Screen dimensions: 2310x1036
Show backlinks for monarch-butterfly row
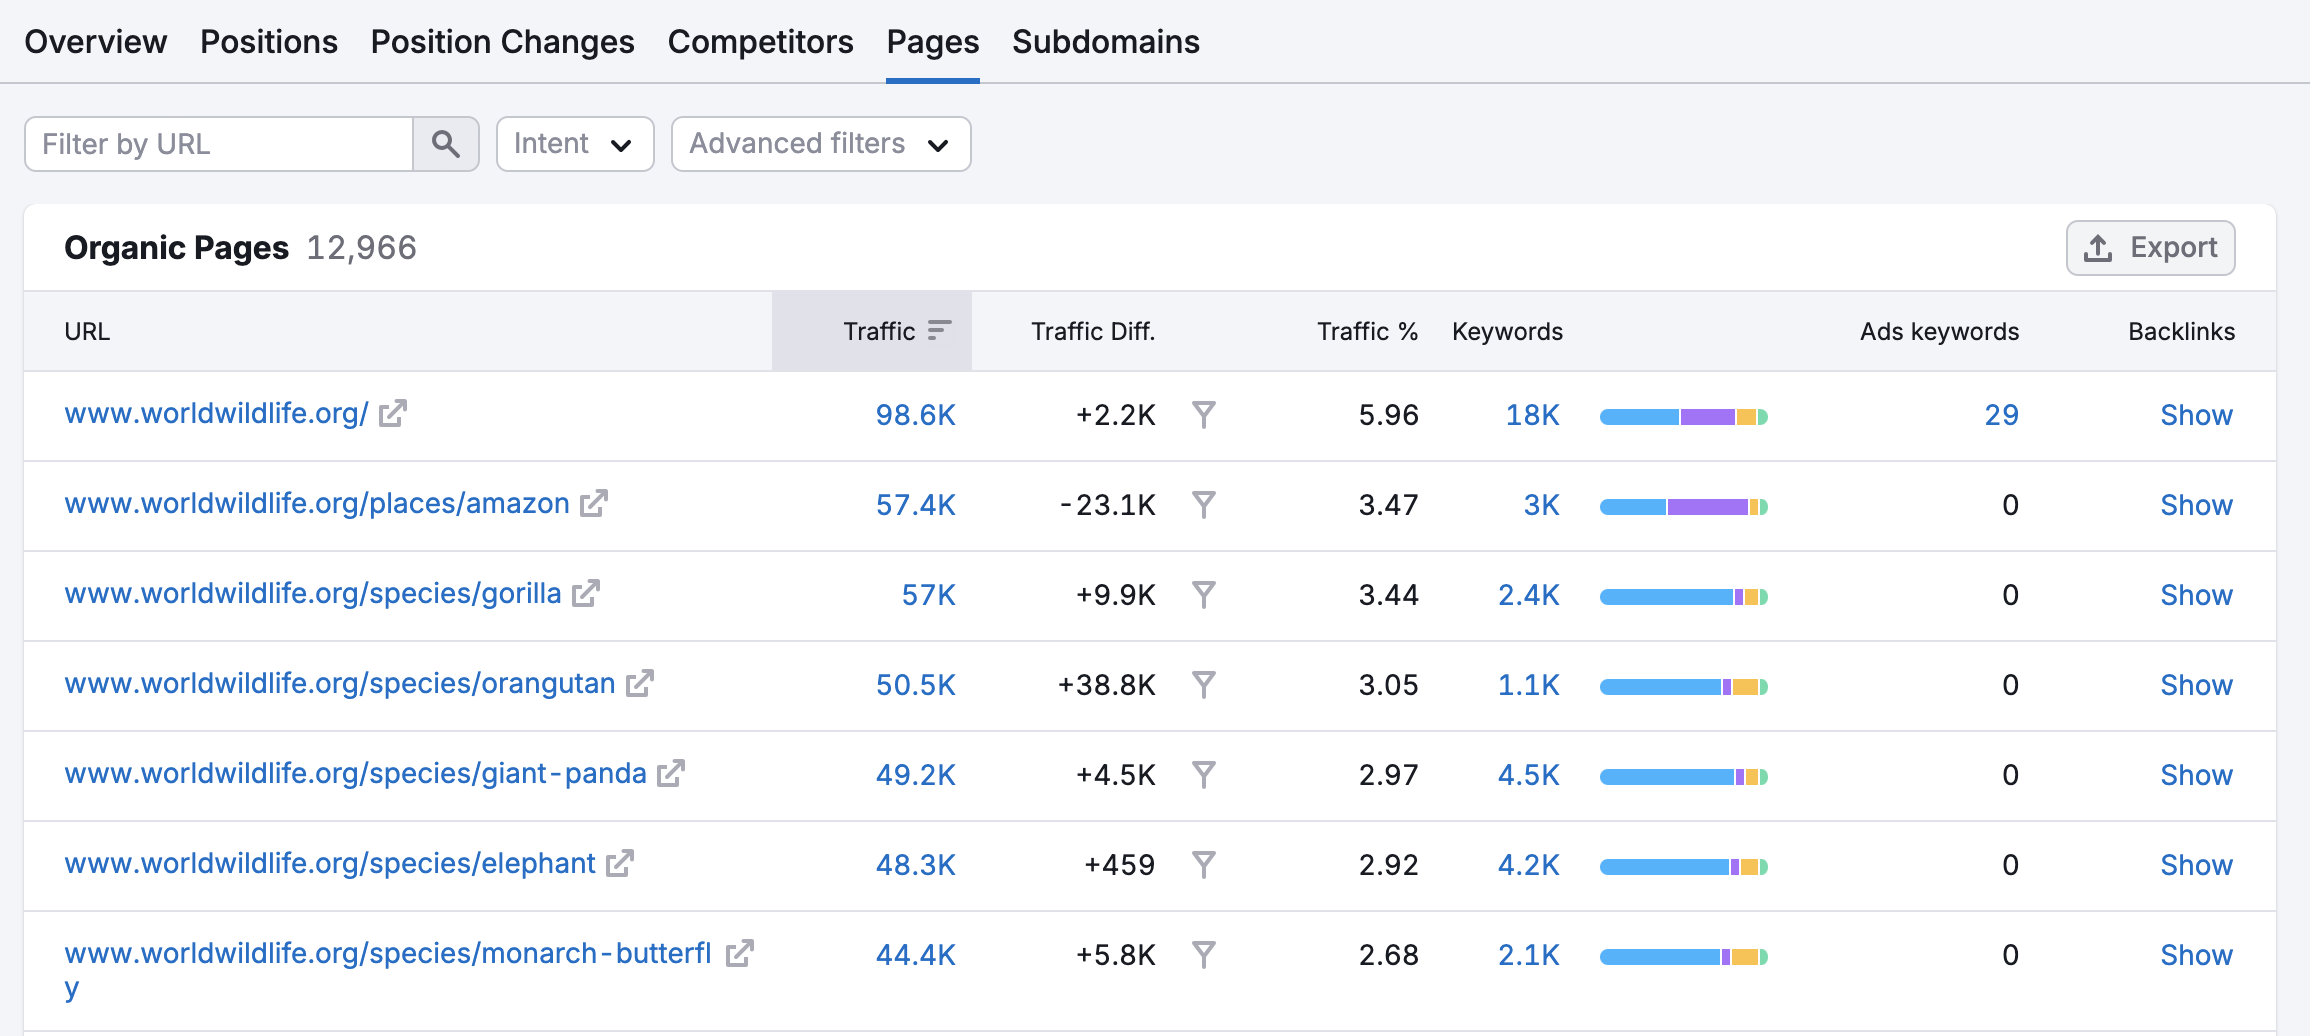pos(2197,955)
